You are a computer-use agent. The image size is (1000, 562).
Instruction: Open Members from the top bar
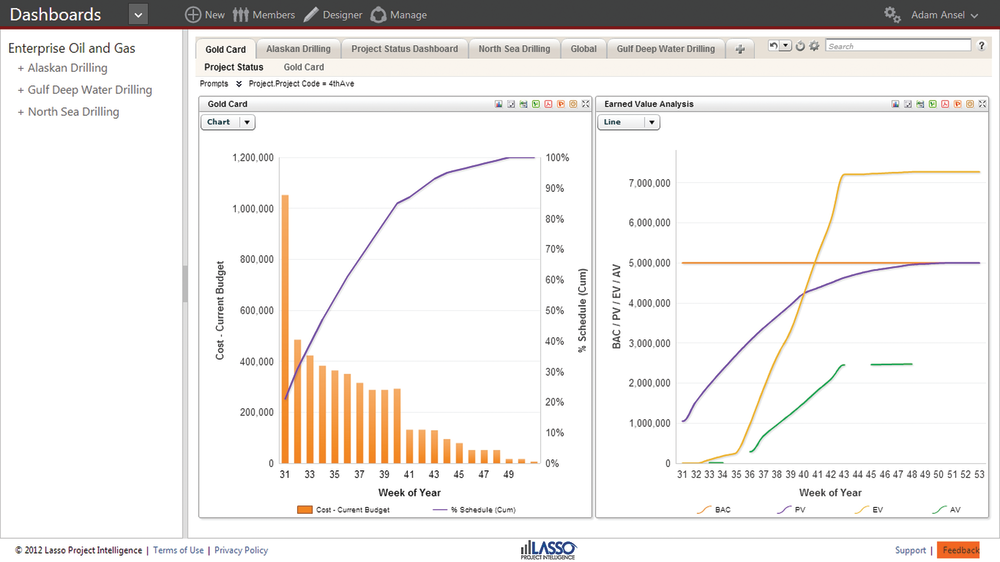tap(263, 15)
